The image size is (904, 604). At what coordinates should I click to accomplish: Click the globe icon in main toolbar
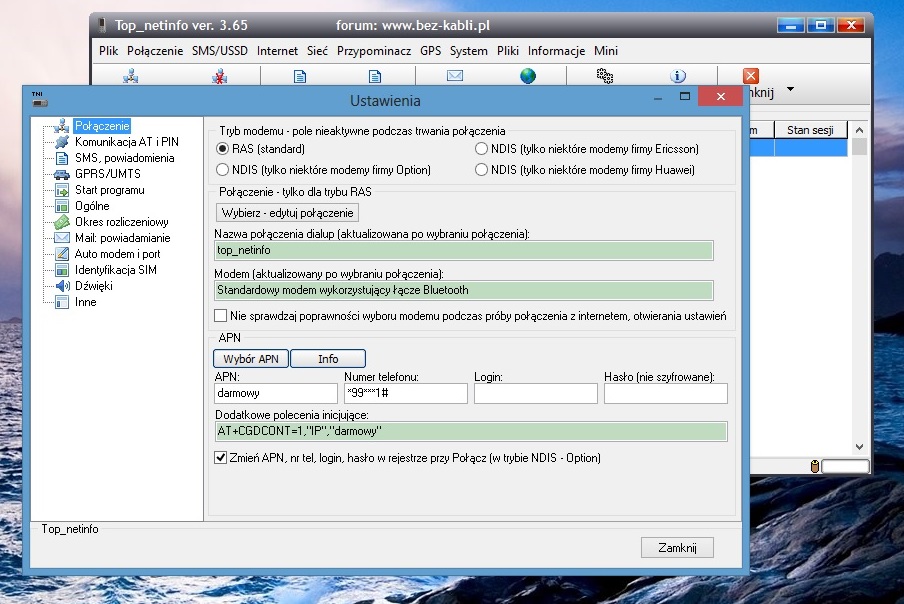[x=527, y=76]
